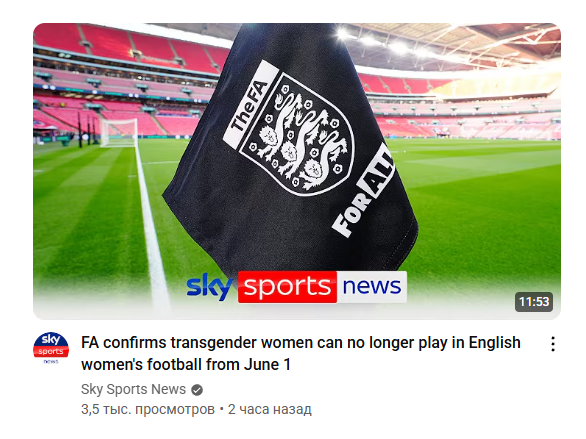Click the goal net in the thumbnail
Screen dimensions: 586x439
[119, 133]
